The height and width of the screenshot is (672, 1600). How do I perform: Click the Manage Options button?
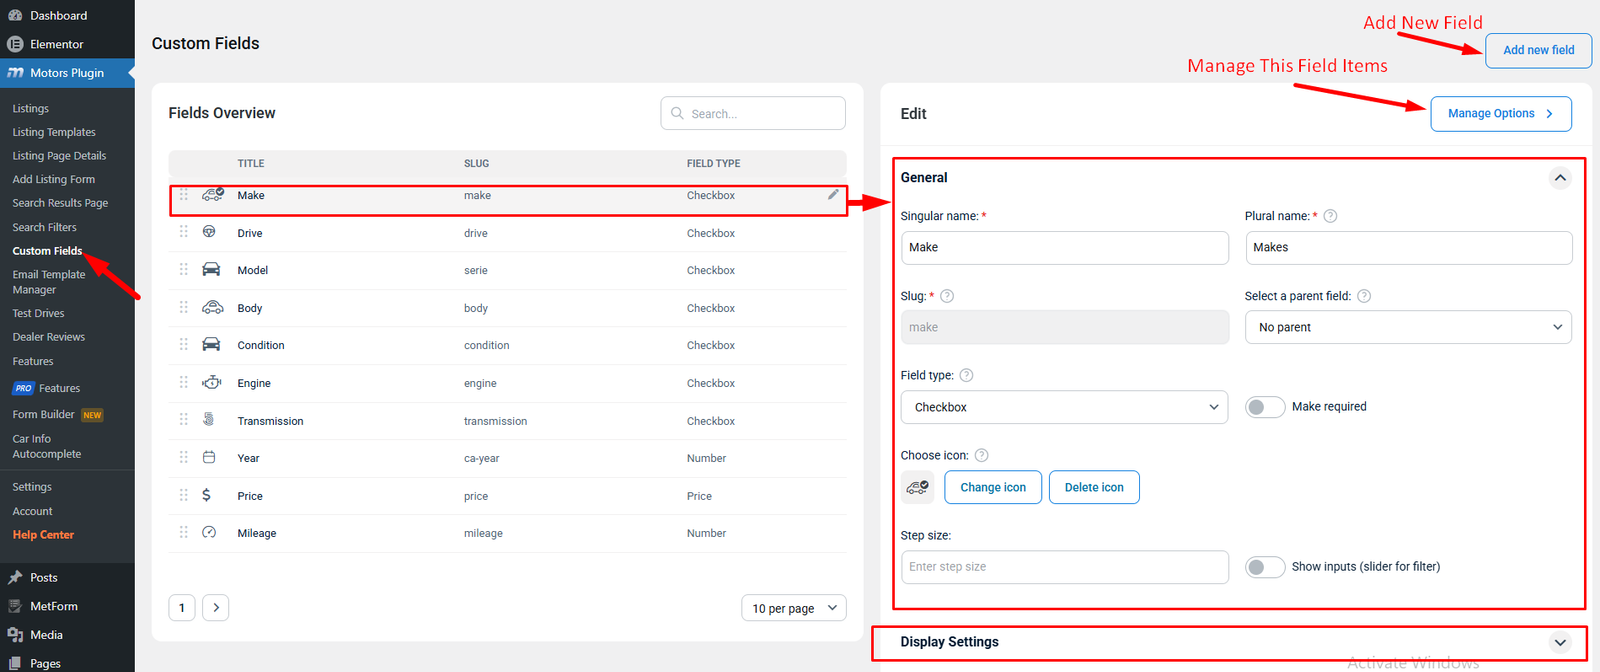pos(1500,114)
